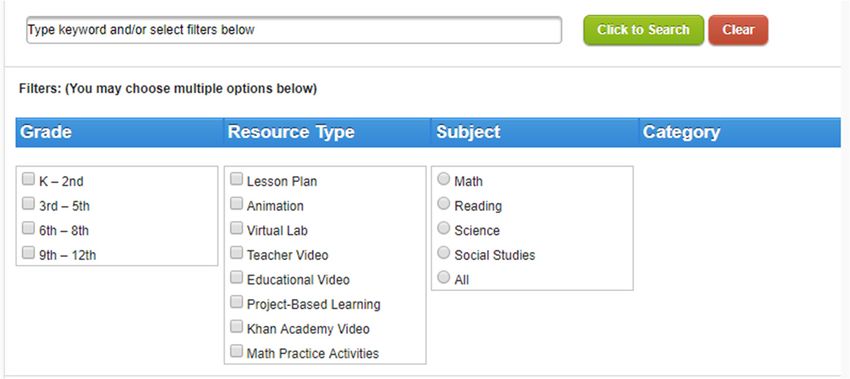Enable the 9th – 12th grade filter
The image size is (850, 379).
coord(28,253)
